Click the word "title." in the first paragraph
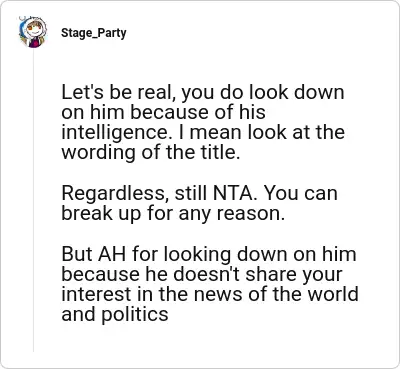Viewport: 400px width, 369px height. click(222, 153)
